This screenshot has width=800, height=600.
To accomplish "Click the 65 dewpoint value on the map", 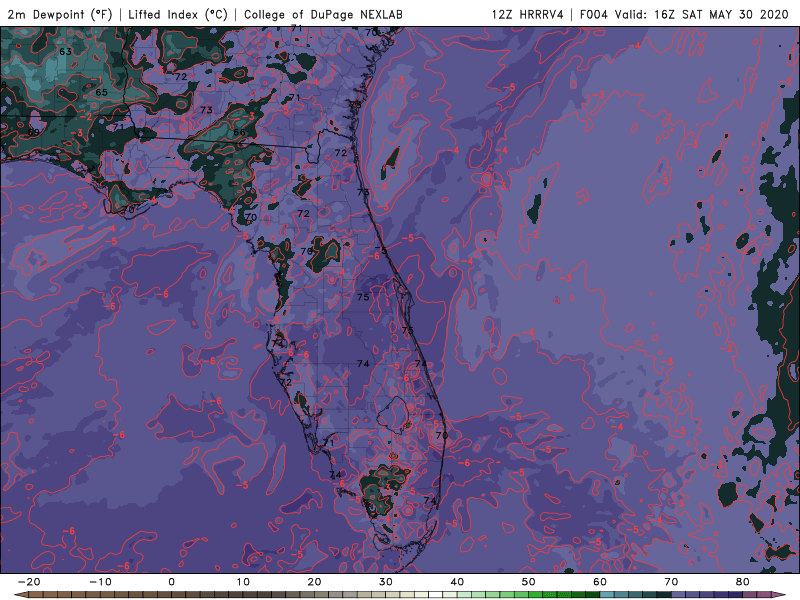I will pos(102,92).
